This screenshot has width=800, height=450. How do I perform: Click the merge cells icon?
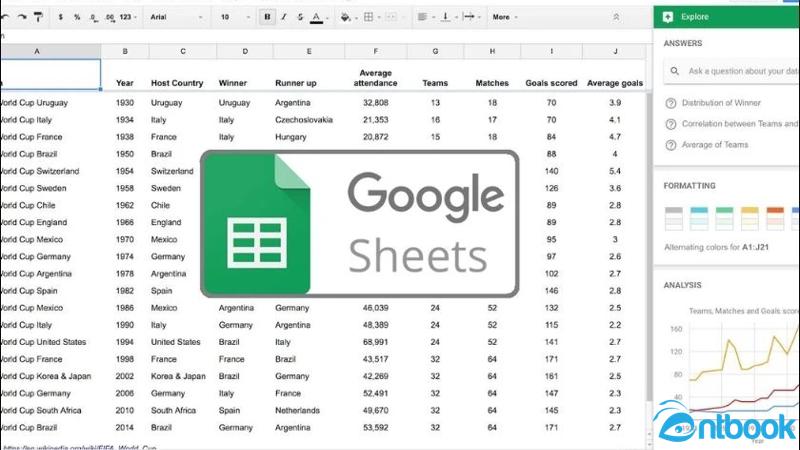393,17
